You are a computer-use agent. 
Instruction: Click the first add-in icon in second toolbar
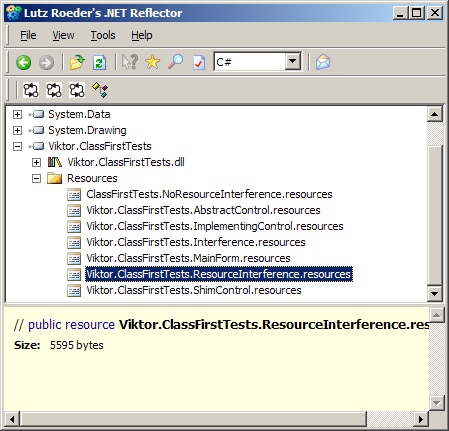tap(31, 90)
